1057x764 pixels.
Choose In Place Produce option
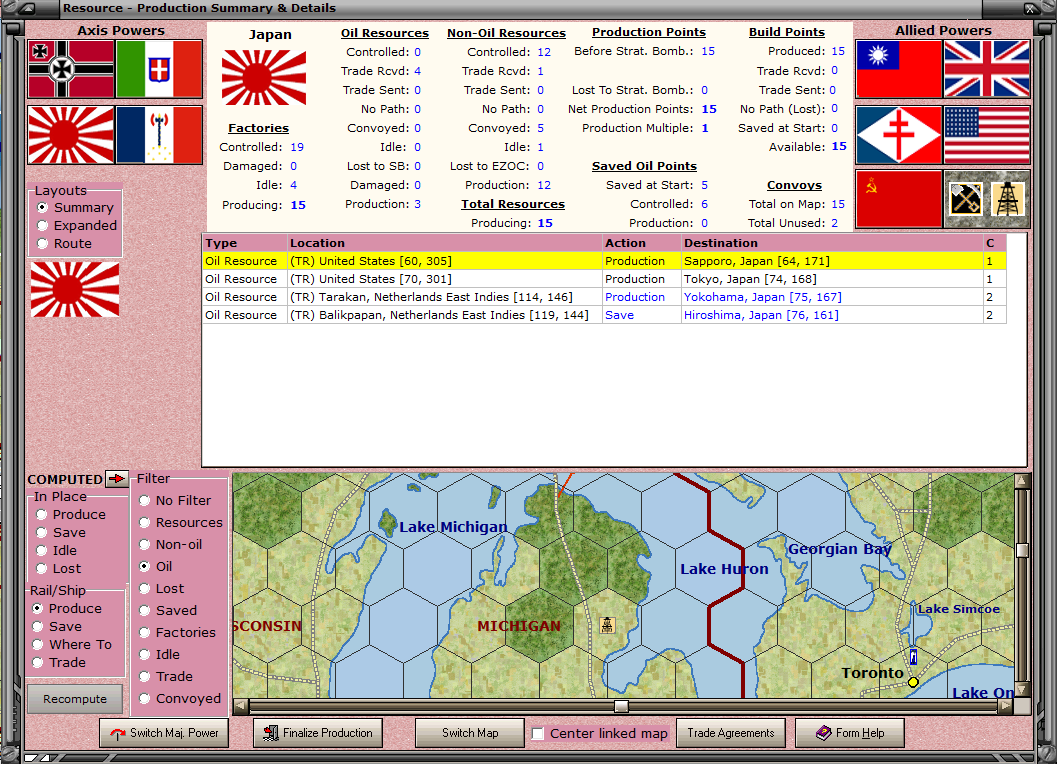[71, 515]
